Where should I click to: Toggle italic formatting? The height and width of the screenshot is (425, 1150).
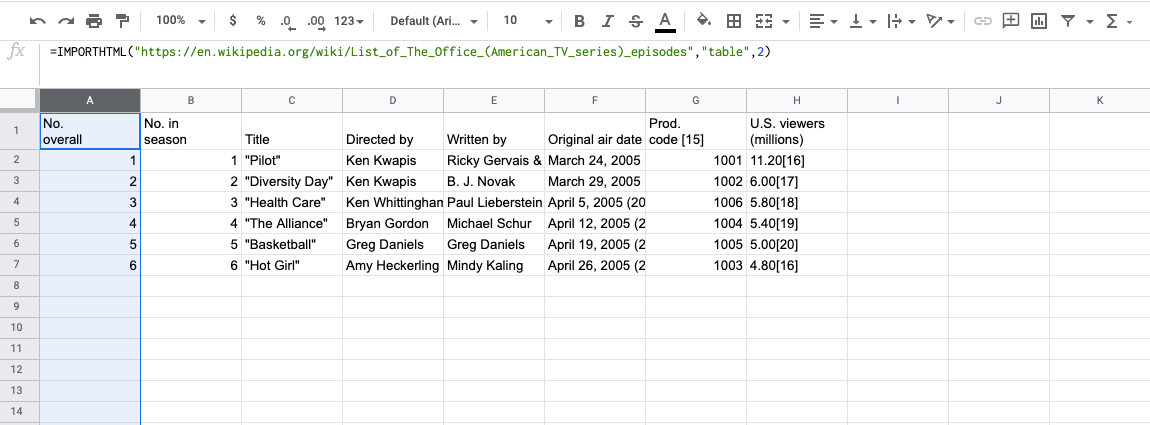click(608, 20)
